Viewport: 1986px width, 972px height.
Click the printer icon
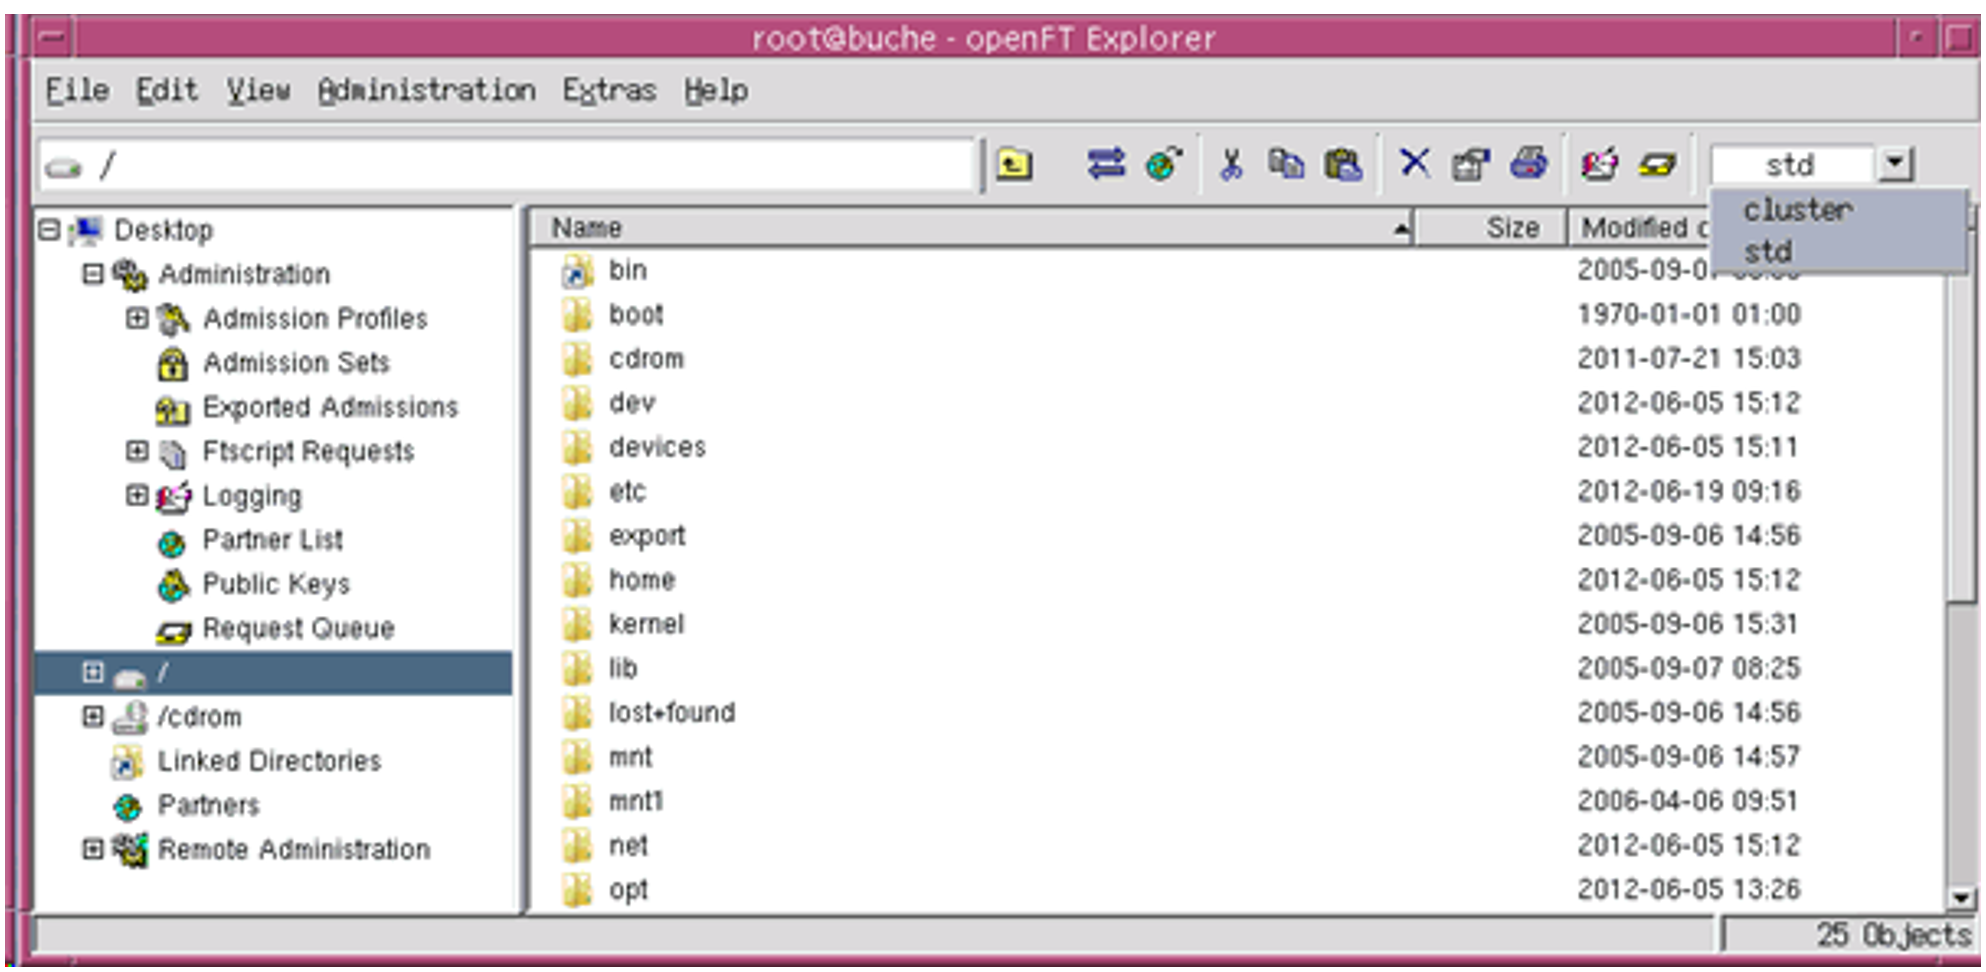pos(1528,163)
